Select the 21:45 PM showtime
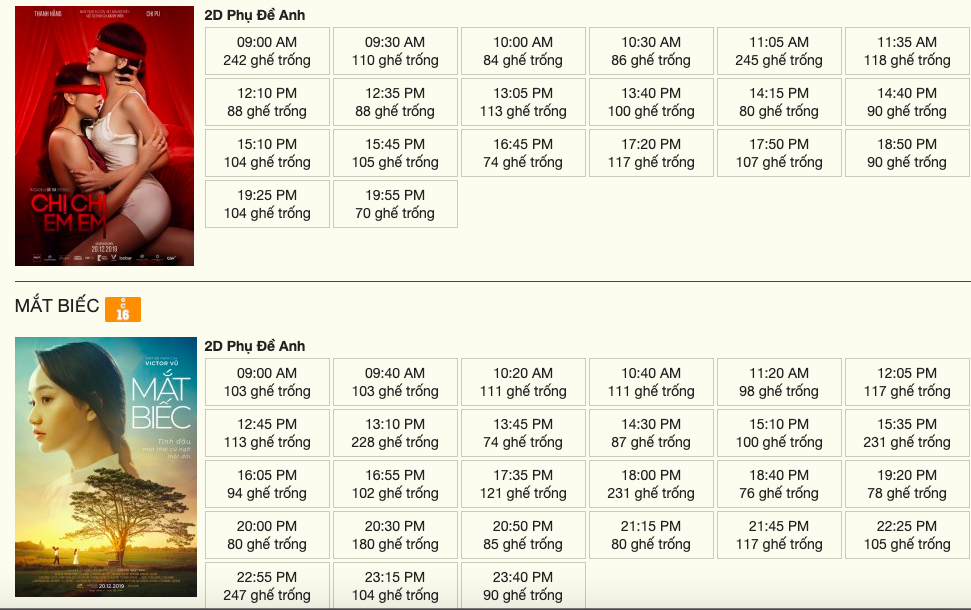The height and width of the screenshot is (610, 971). tap(779, 535)
